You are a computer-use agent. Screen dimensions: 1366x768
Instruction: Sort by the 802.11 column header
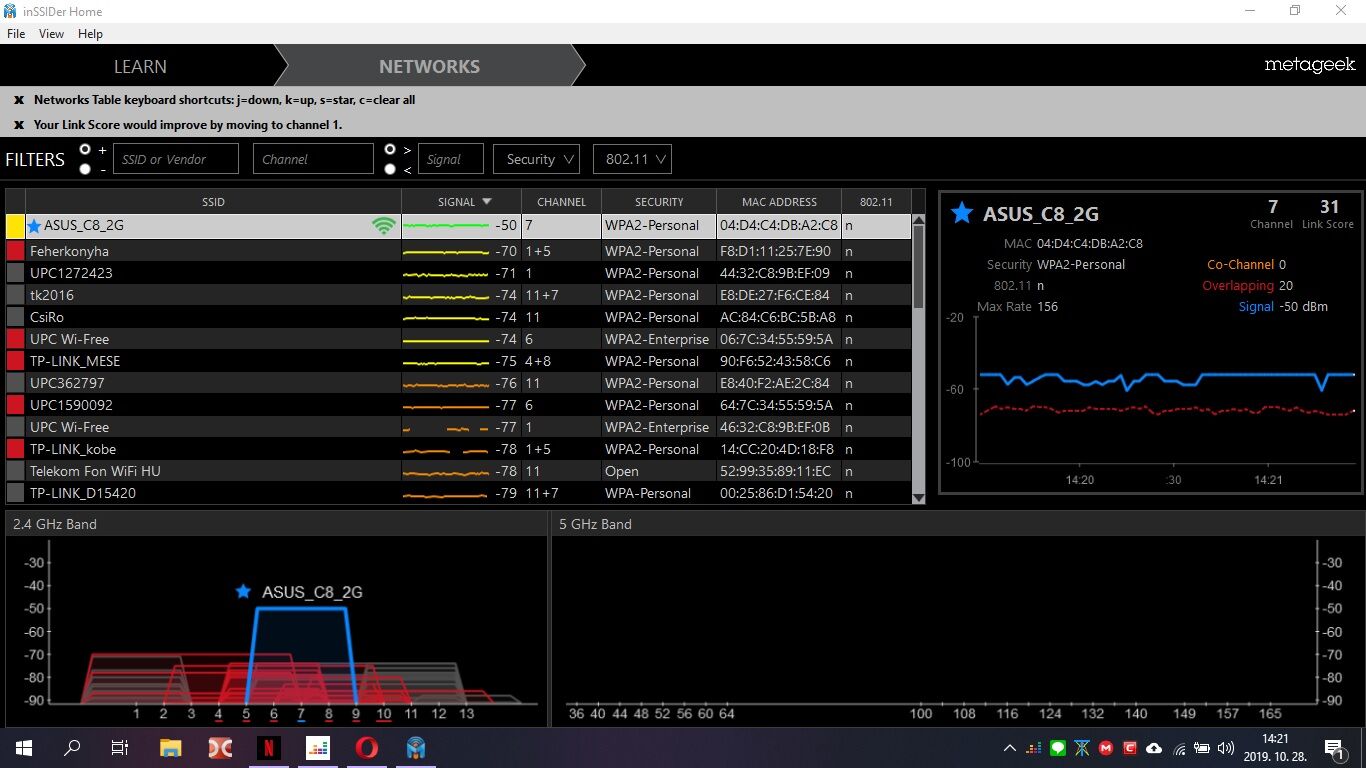876,201
